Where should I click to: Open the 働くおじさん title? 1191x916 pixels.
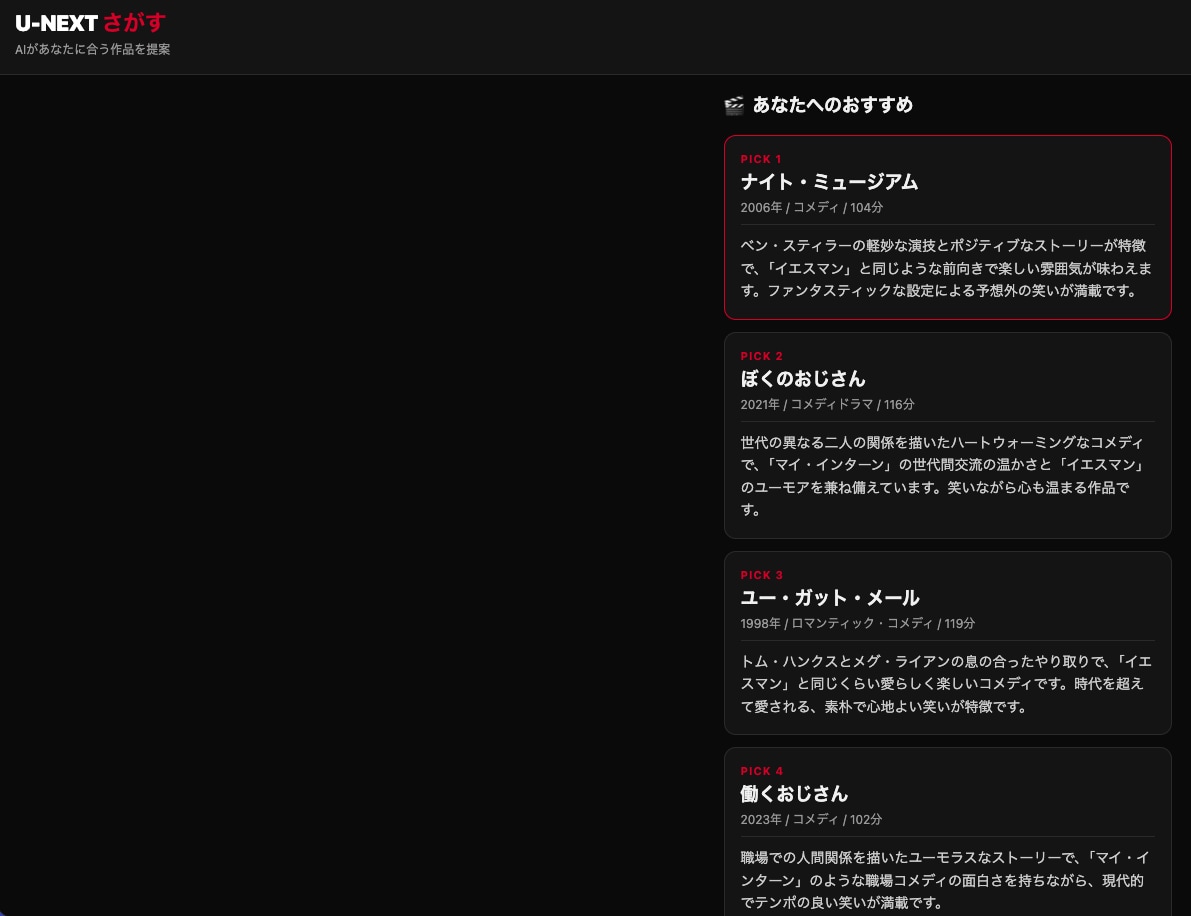(794, 794)
